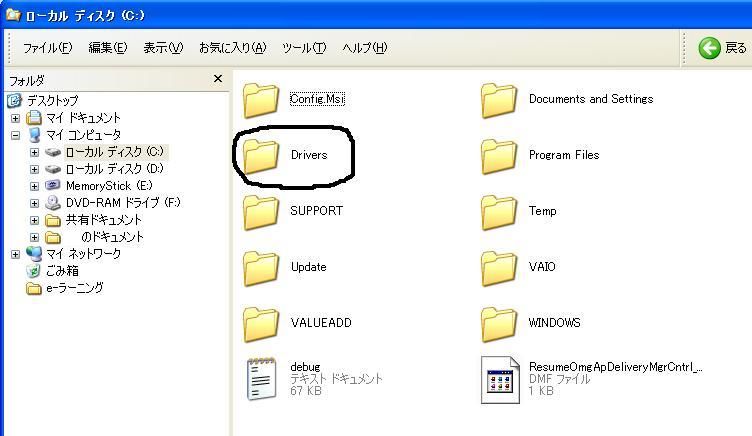The image size is (752, 436).
Task: Select the Program Files folder icon
Action: [x=499, y=156]
